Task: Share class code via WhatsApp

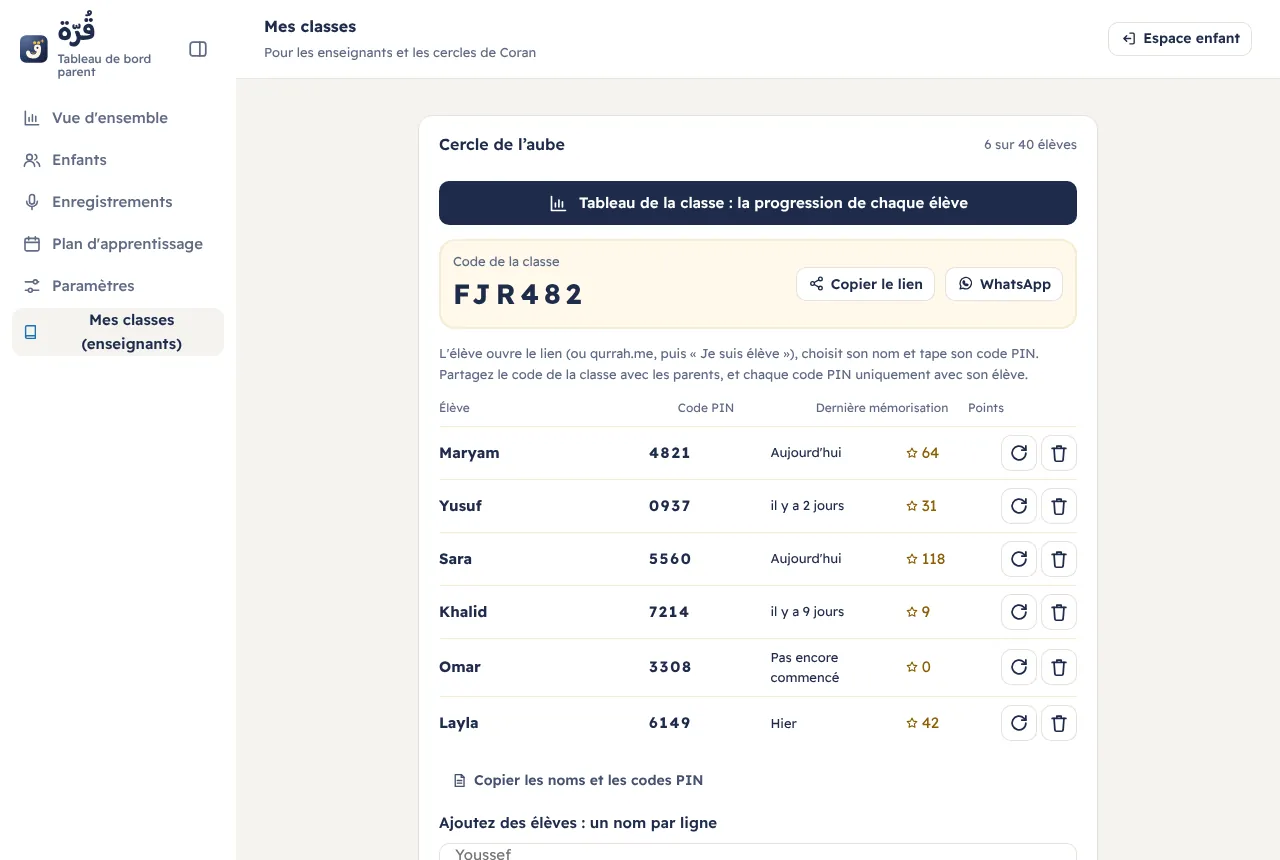Action: click(1004, 284)
